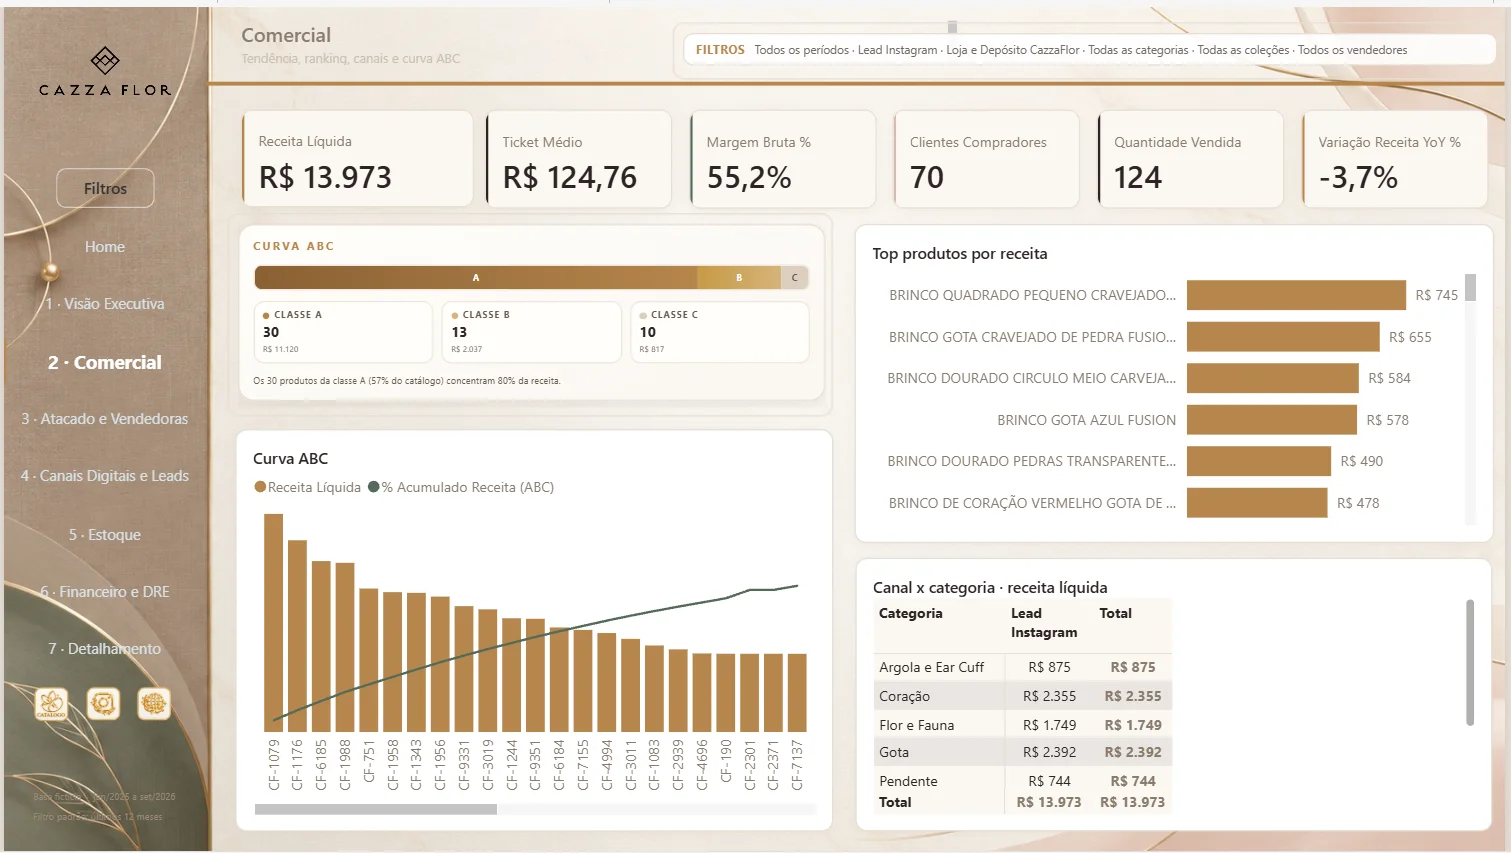Click the Cazza Flor diamond logo
Image resolution: width=1511 pixels, height=853 pixels.
coord(105,60)
